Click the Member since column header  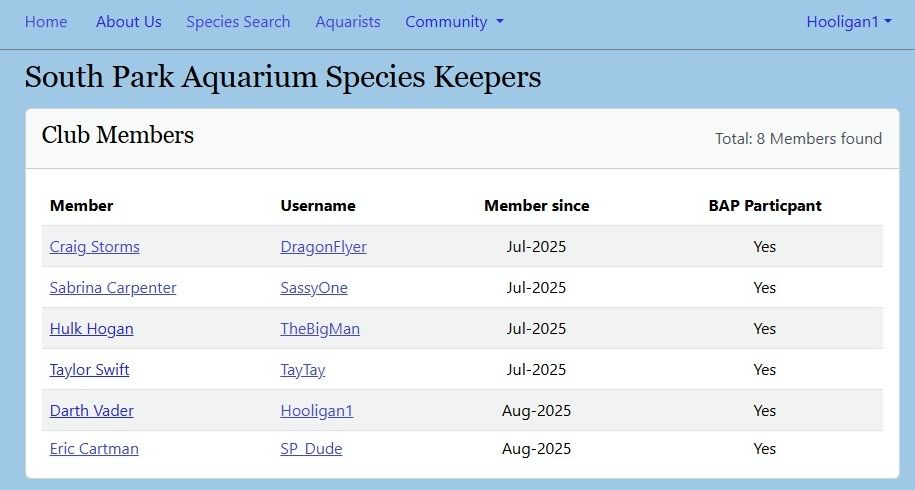(x=536, y=205)
